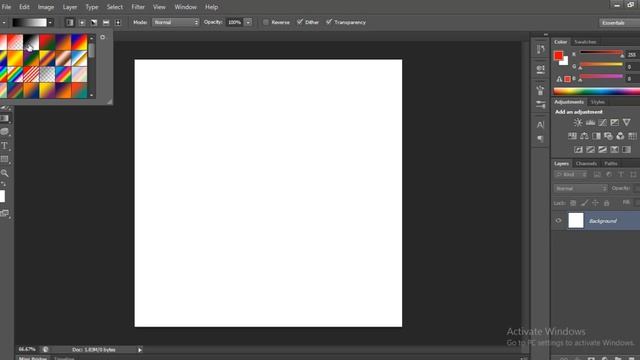Image resolution: width=640 pixels, height=360 pixels.
Task: Click the foreground color swatch in Color panel
Action: coord(558,56)
